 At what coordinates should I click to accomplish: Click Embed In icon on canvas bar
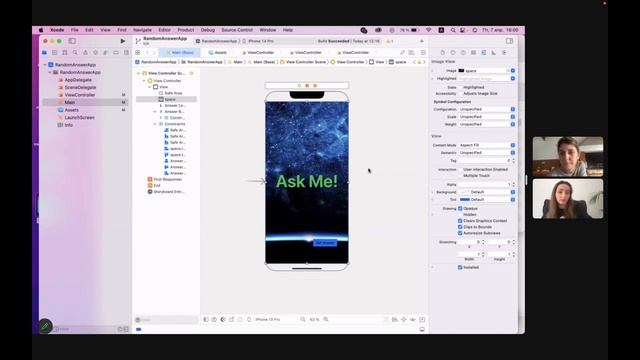click(422, 320)
